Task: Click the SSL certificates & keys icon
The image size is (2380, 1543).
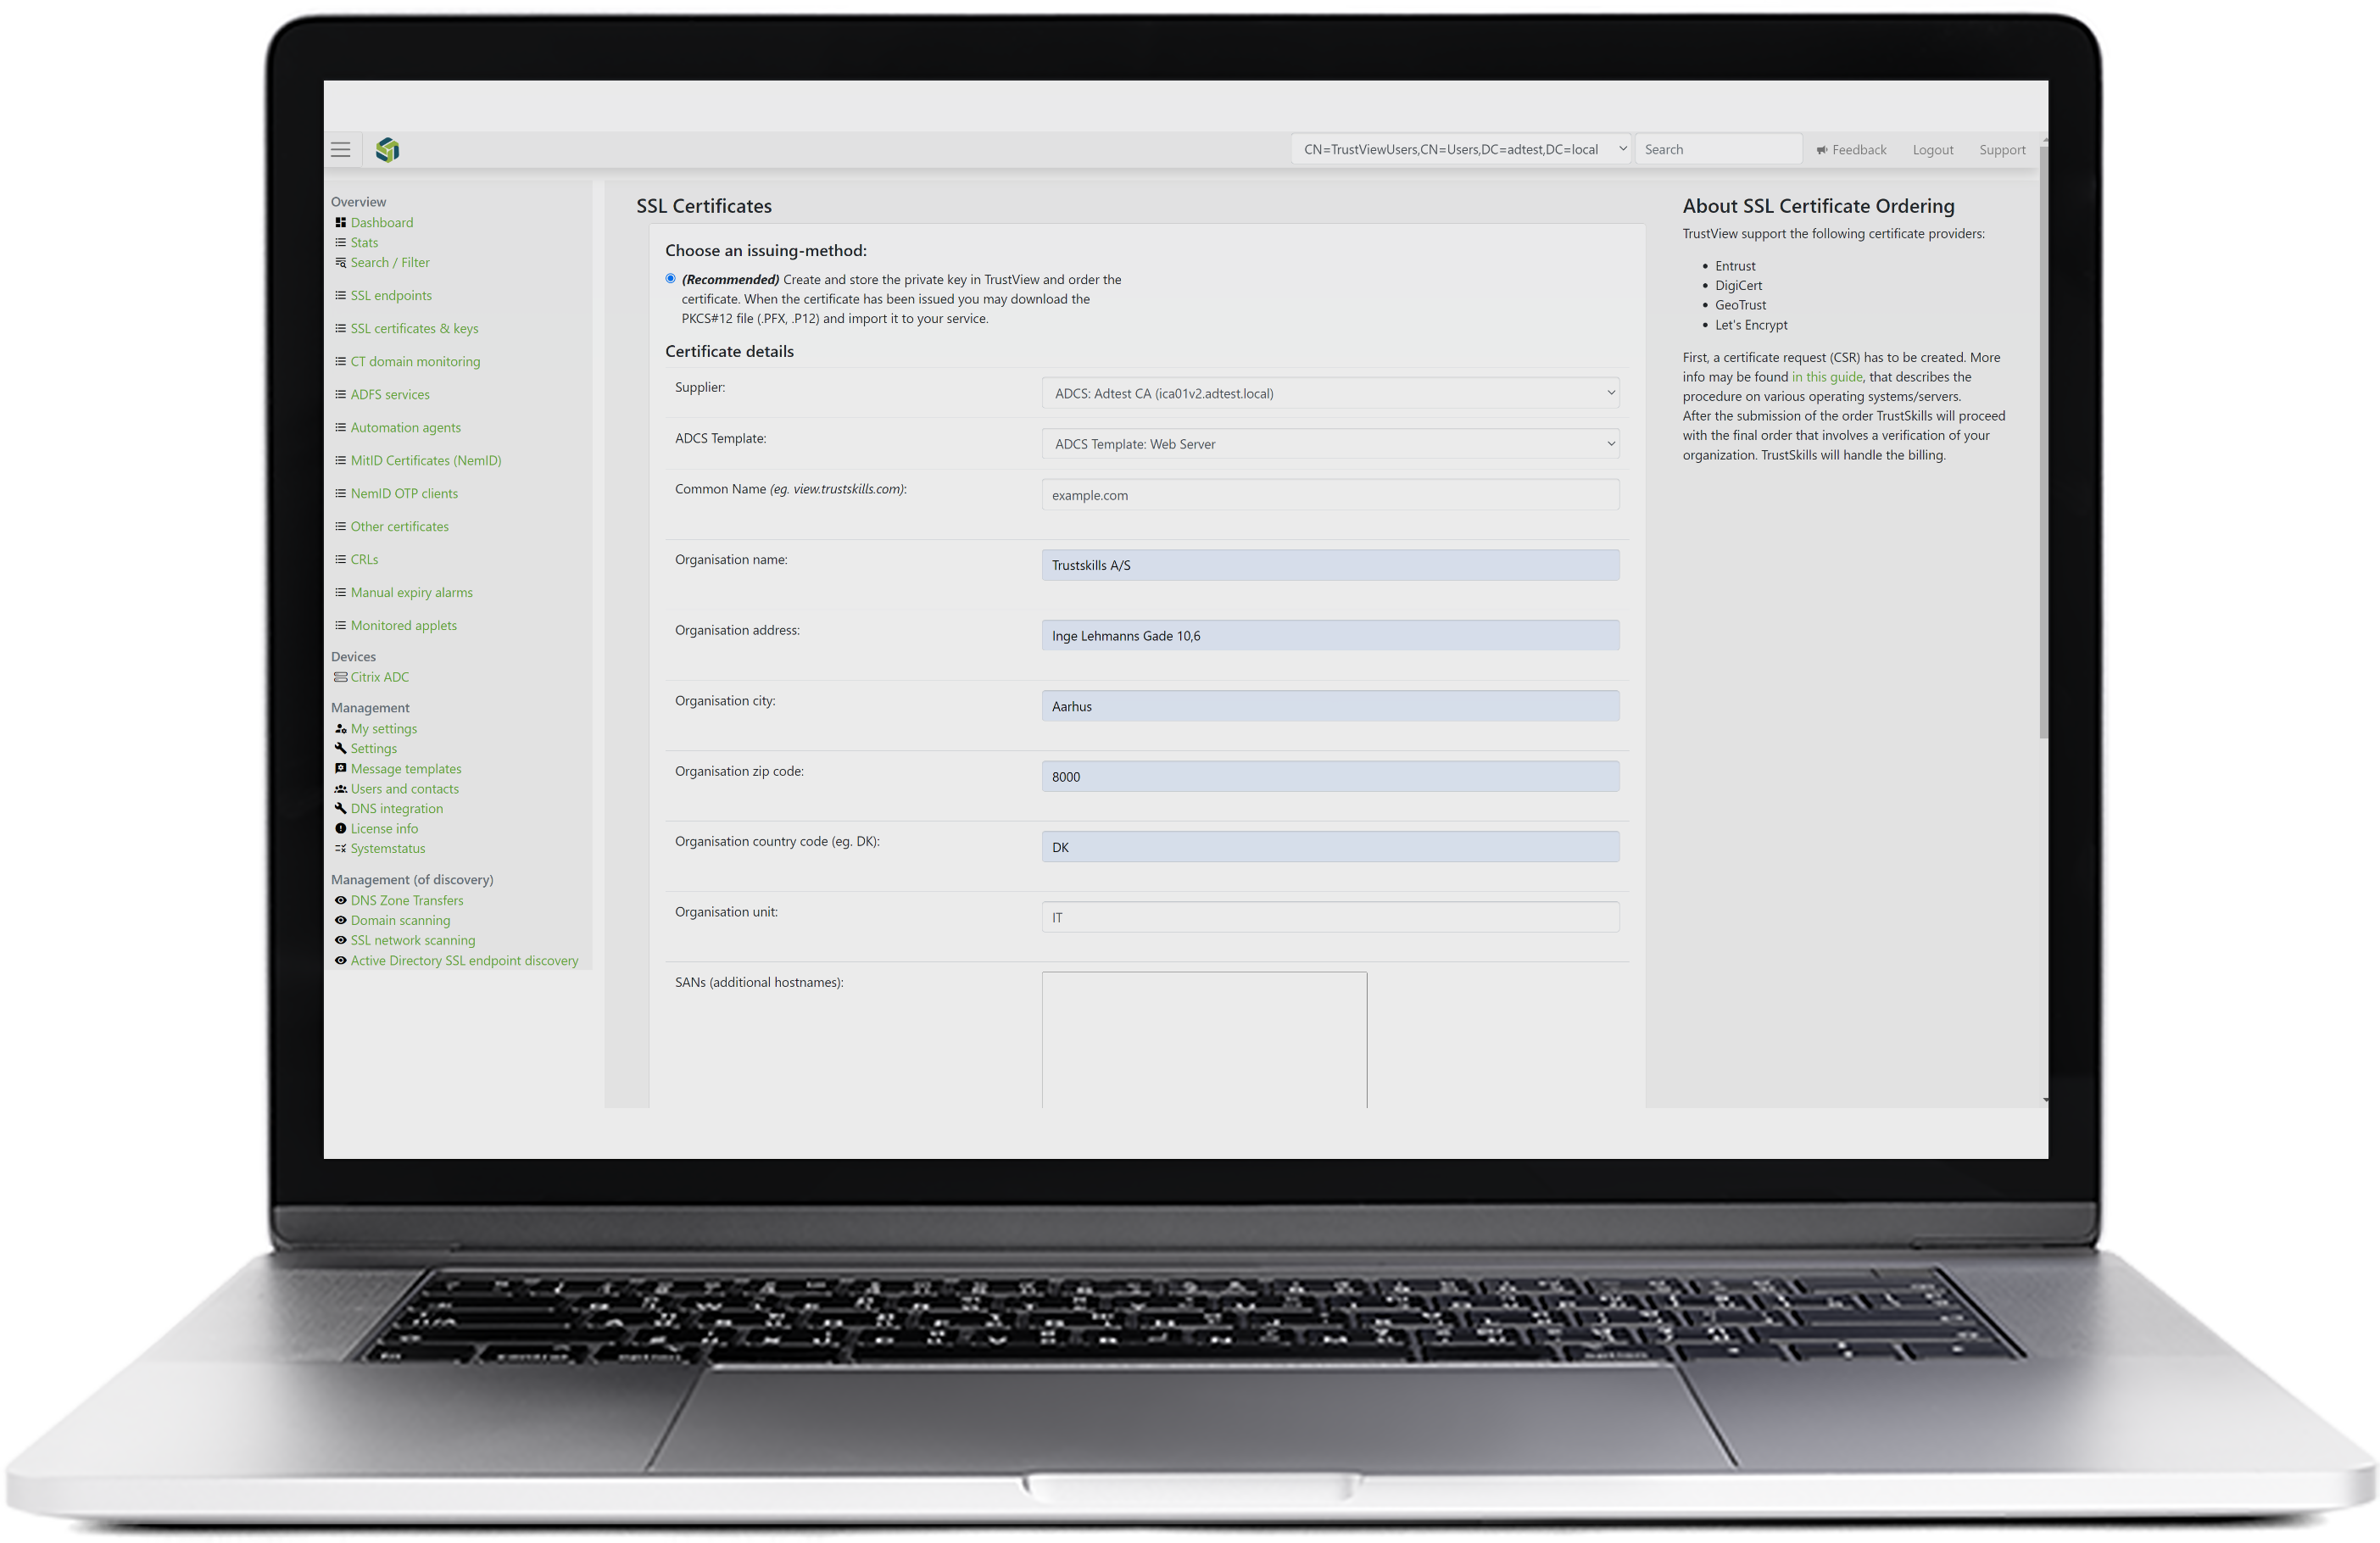Action: point(340,327)
